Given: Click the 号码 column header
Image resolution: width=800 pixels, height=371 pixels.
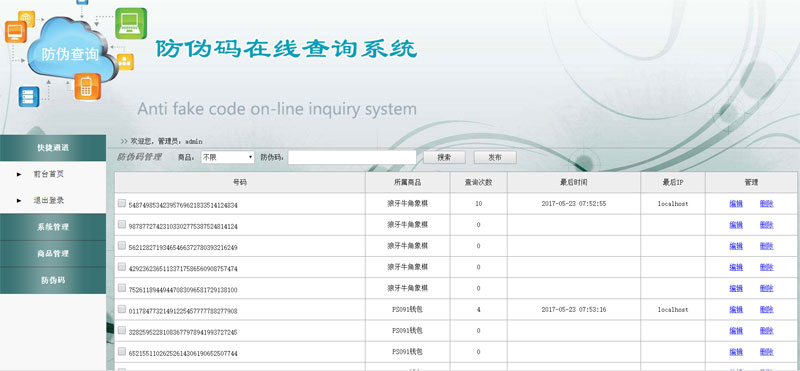Looking at the screenshot, I should (x=240, y=182).
